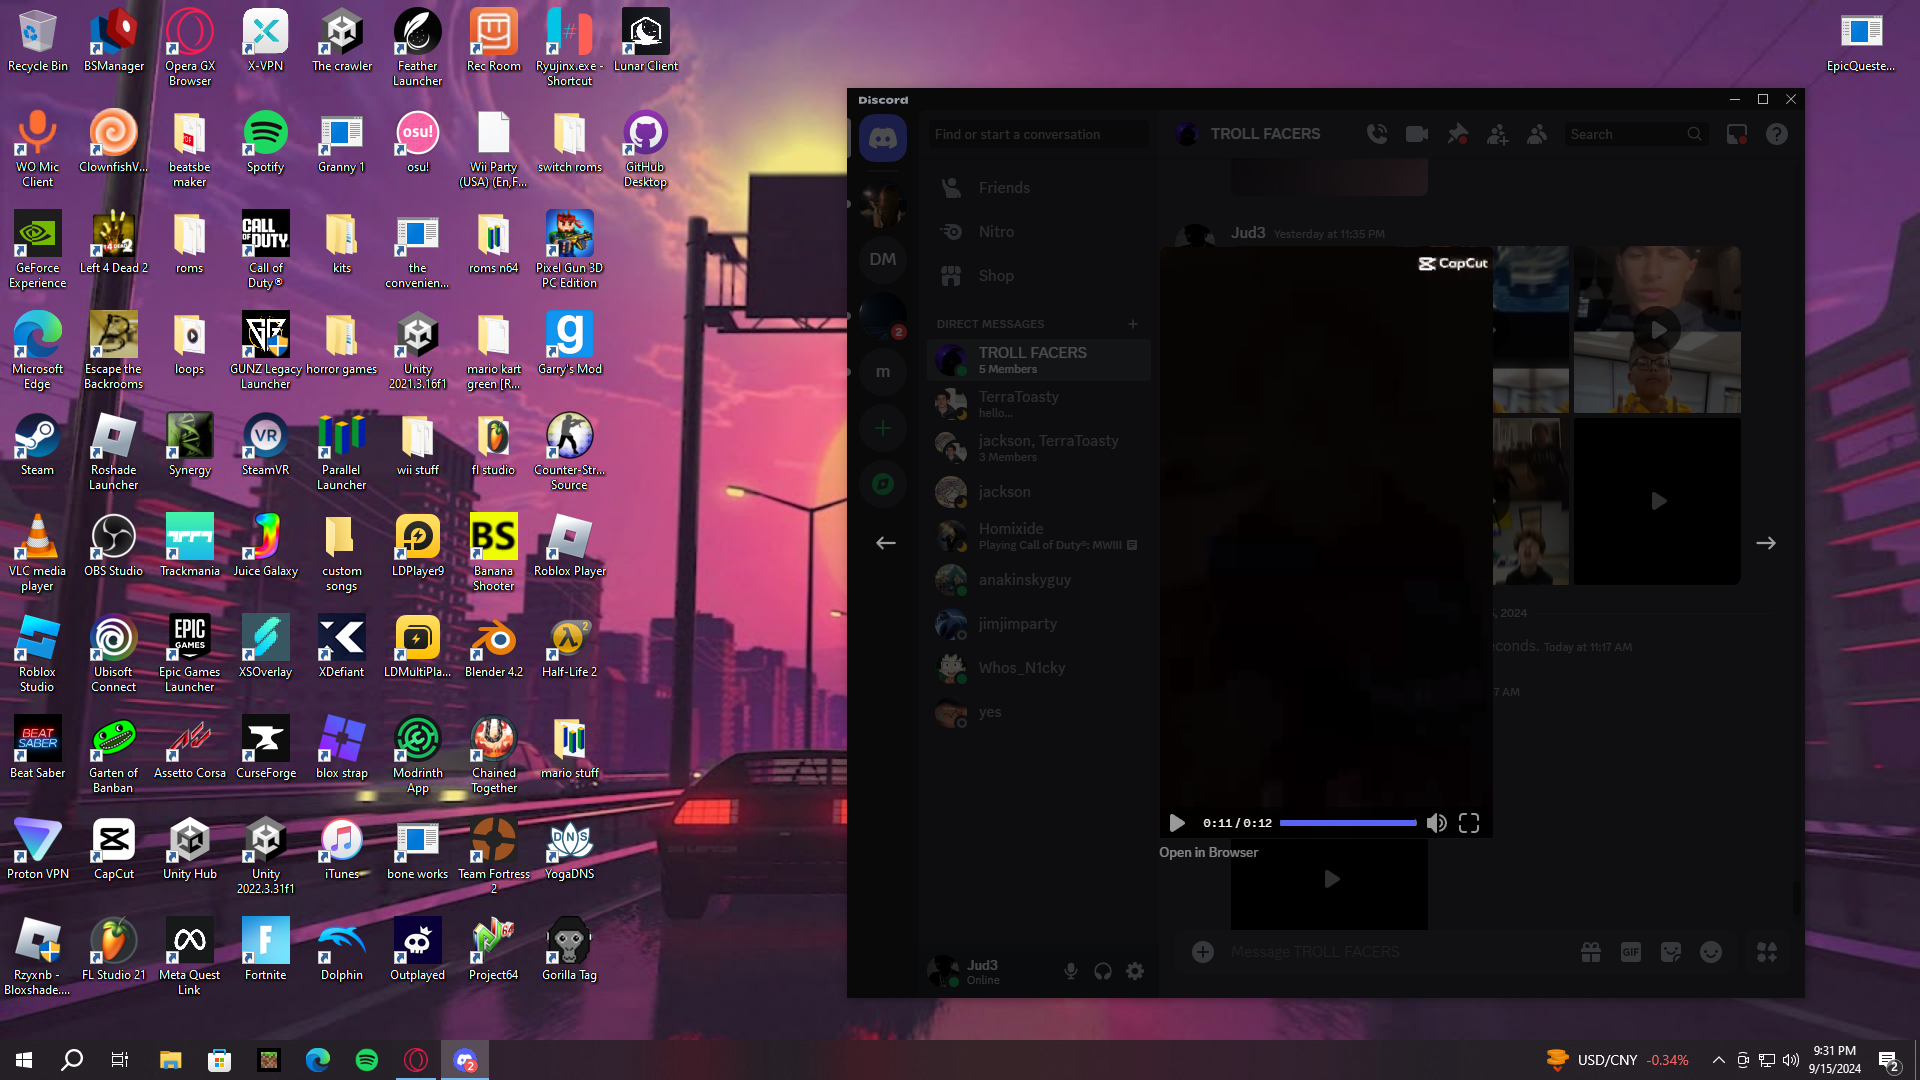Go to next media with right arrow
Screen dimensions: 1920x1080
click(1766, 543)
